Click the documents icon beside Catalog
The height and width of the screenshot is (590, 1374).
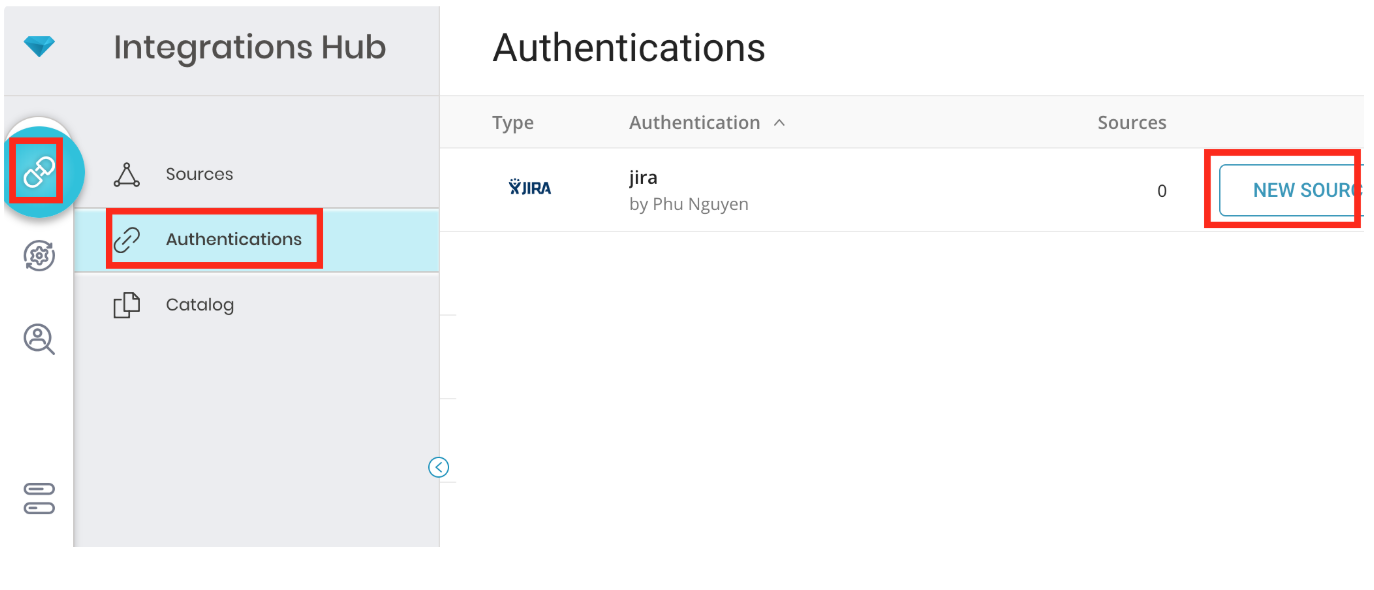126,305
